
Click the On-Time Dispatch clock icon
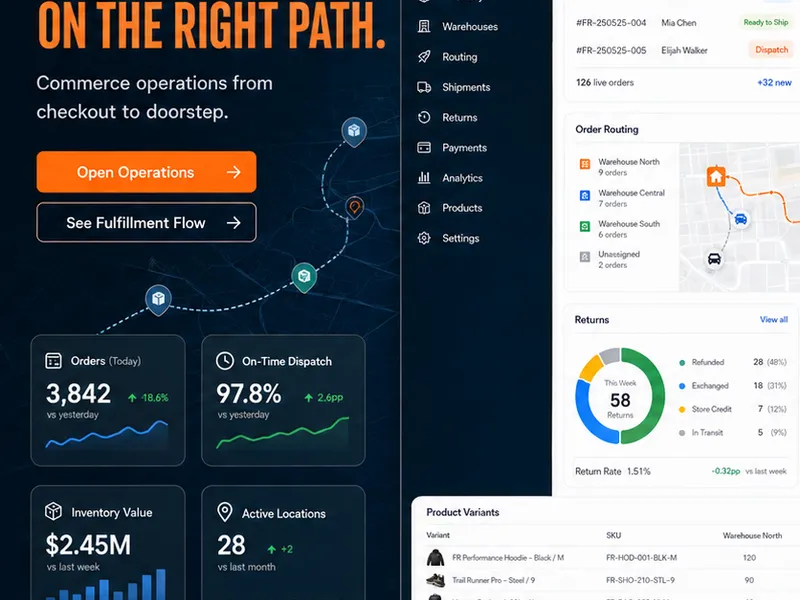(224, 361)
